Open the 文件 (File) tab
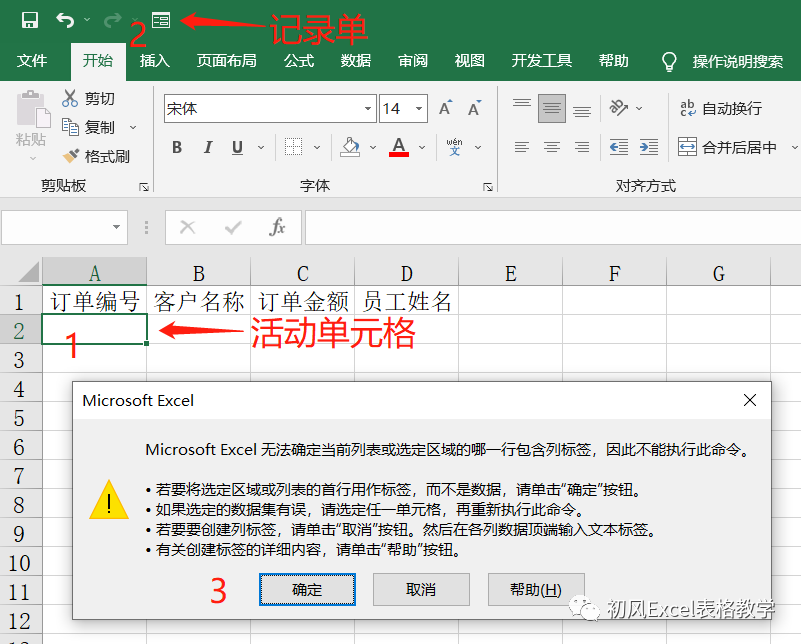801x644 pixels. coord(32,61)
